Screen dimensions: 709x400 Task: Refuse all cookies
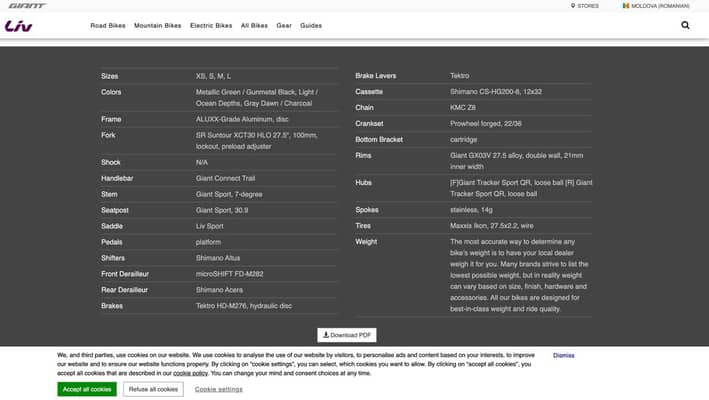point(153,389)
